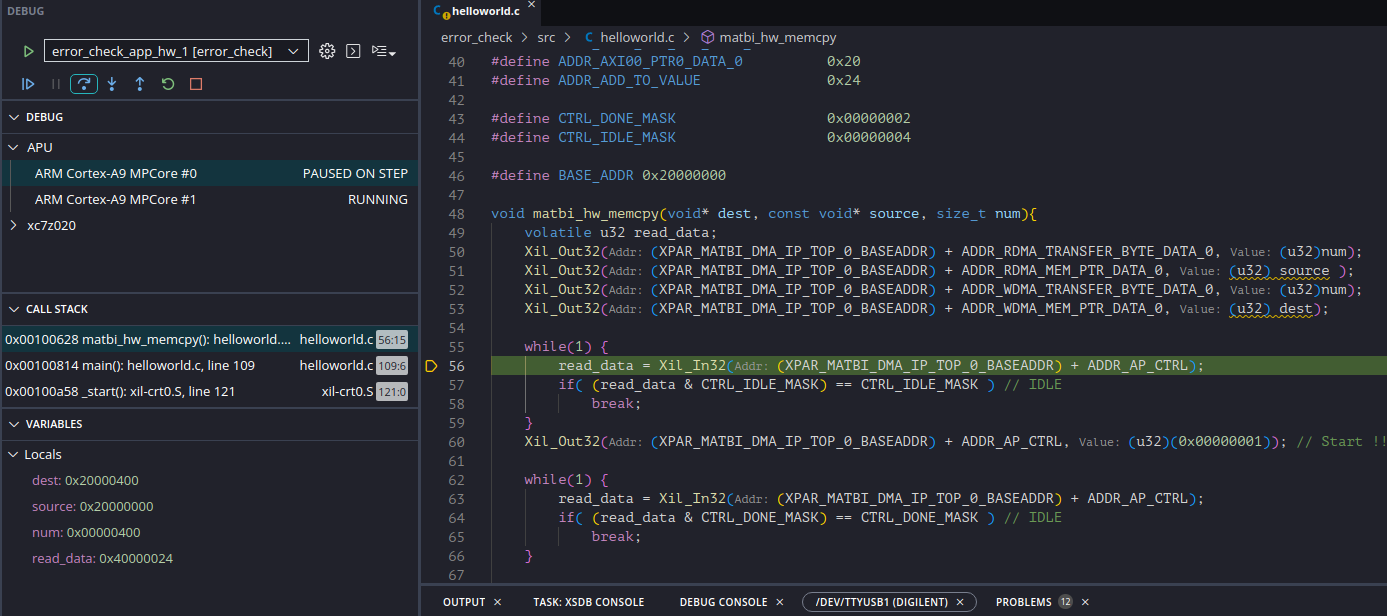Collapse the VARIABLES section

(14, 424)
